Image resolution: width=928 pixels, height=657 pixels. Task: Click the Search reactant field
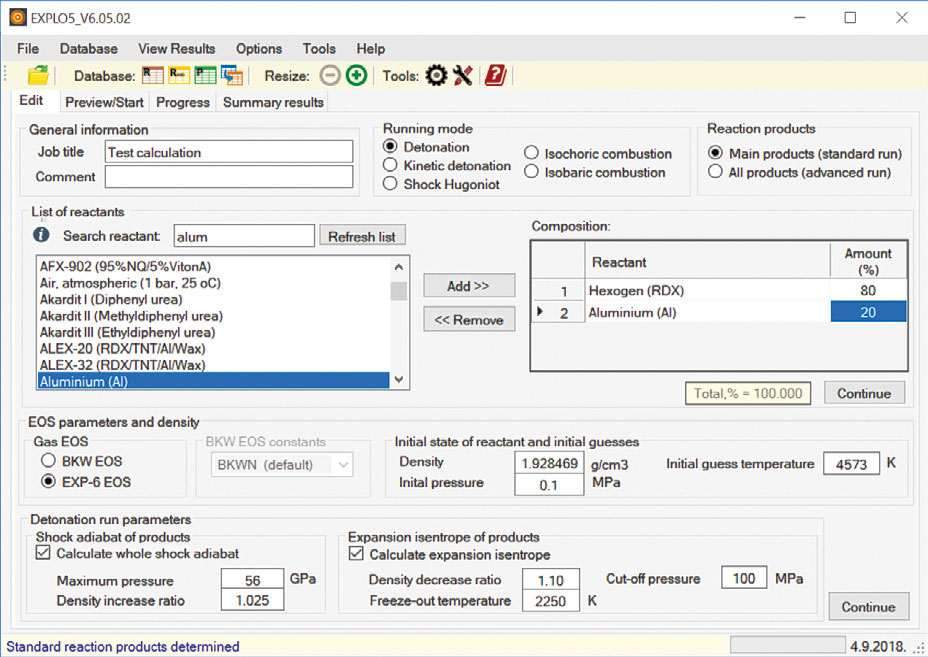244,236
